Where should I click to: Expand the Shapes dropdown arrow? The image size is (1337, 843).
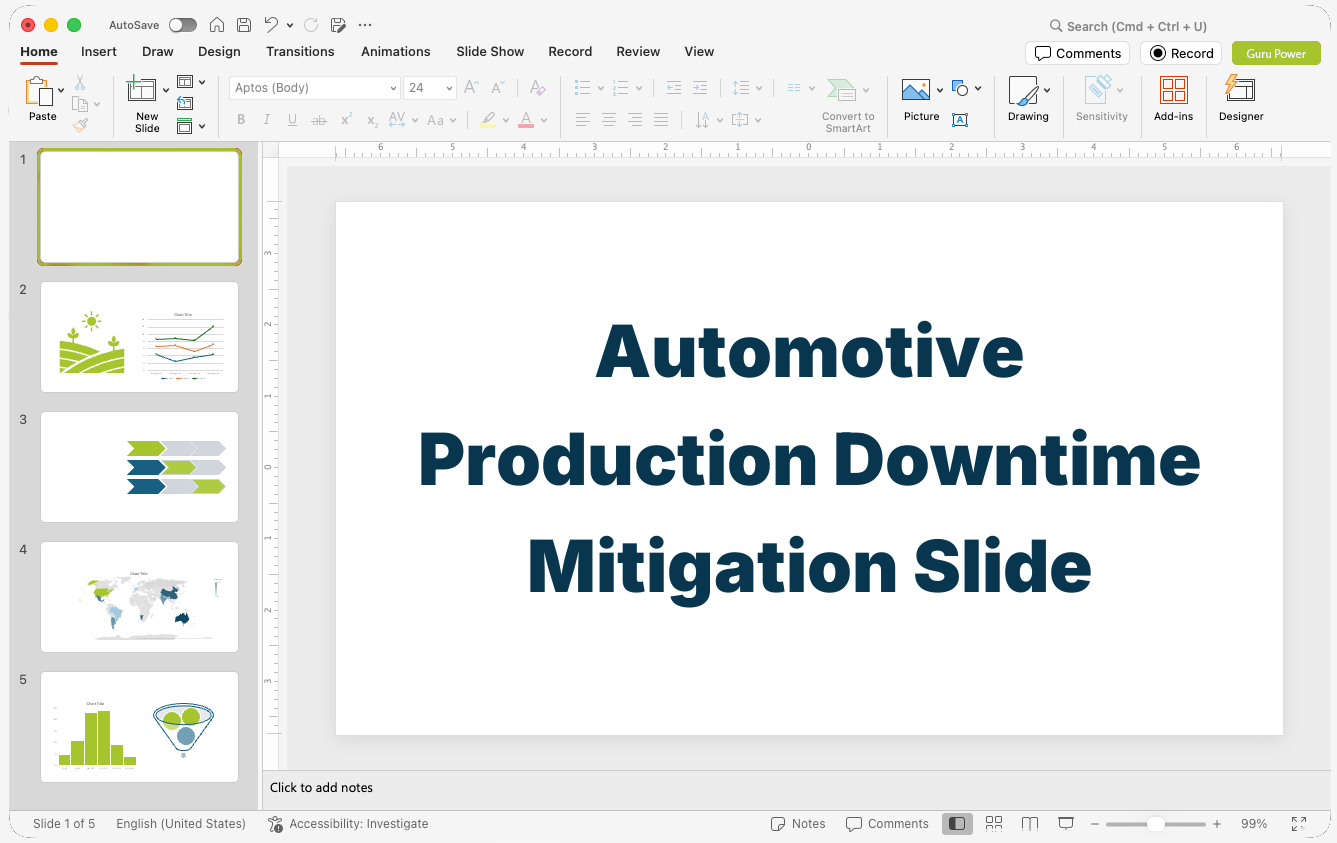click(978, 88)
